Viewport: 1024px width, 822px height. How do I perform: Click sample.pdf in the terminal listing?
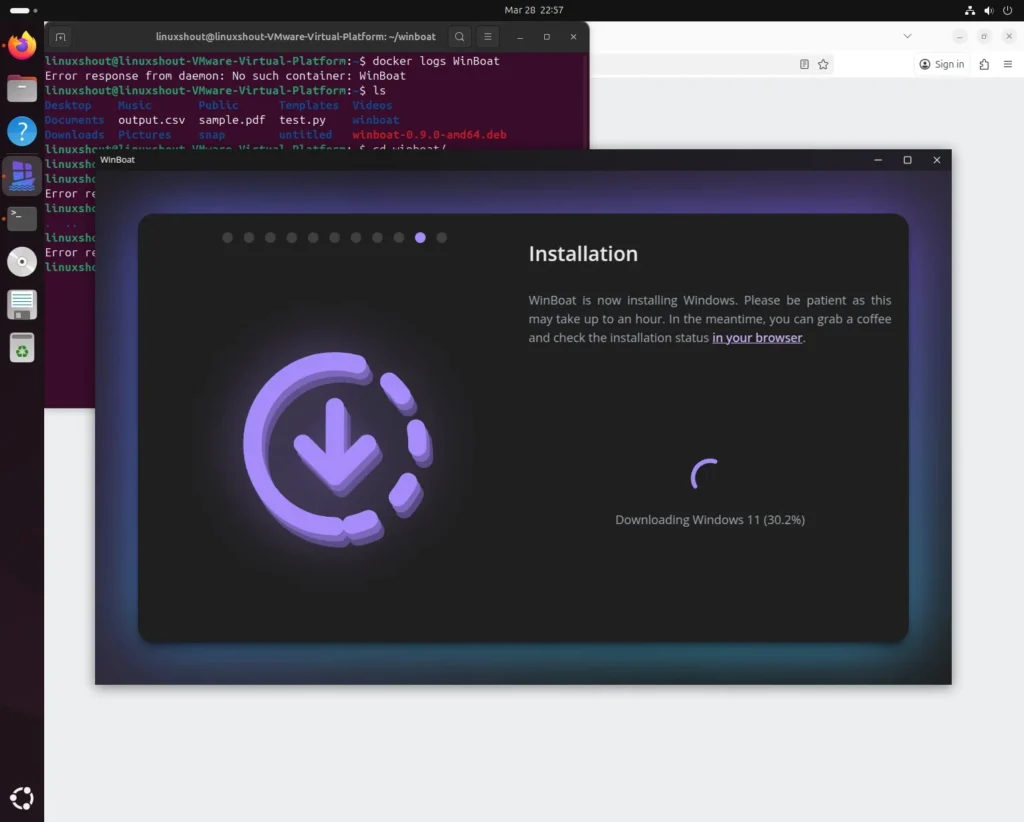[x=232, y=120]
